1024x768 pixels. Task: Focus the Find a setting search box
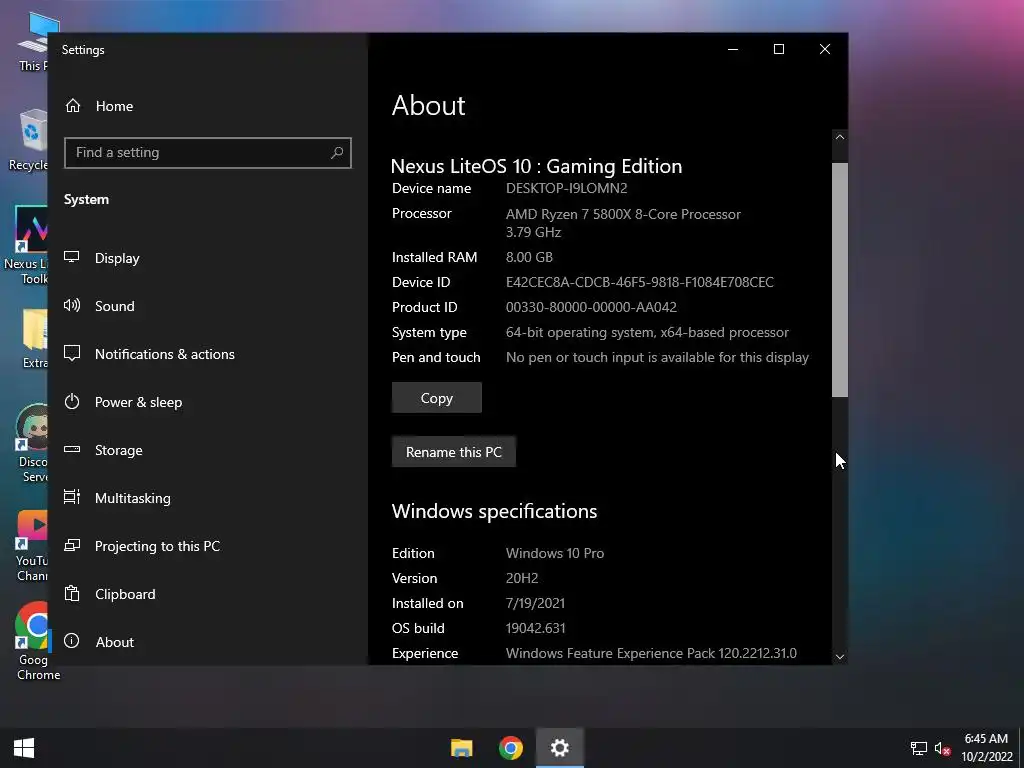208,153
